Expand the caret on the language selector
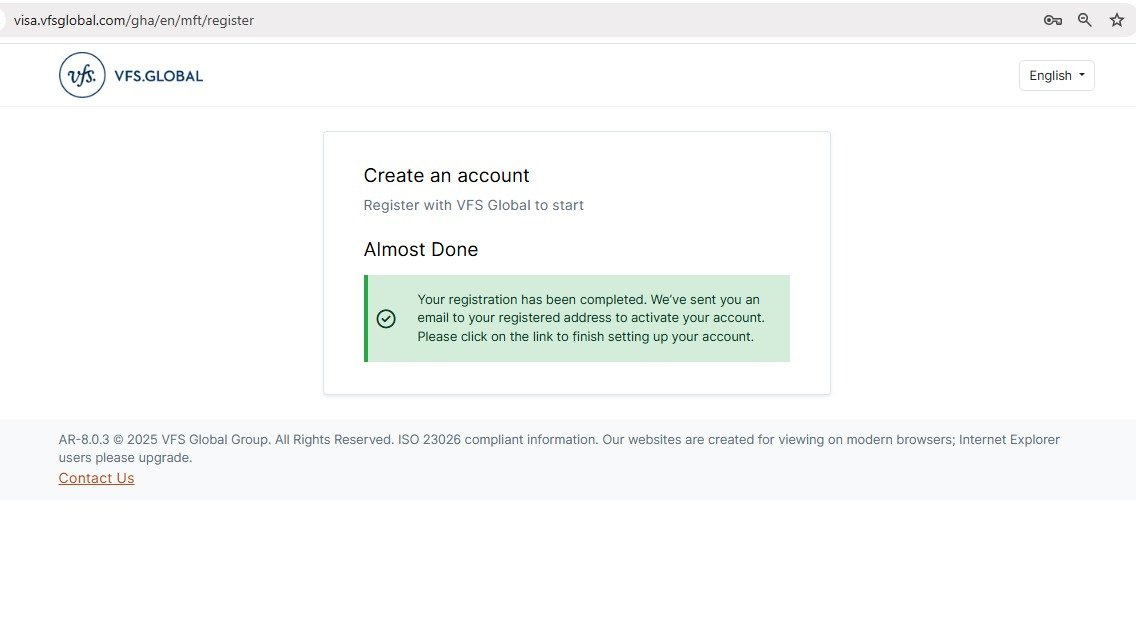The width and height of the screenshot is (1136, 636). pos(1083,75)
